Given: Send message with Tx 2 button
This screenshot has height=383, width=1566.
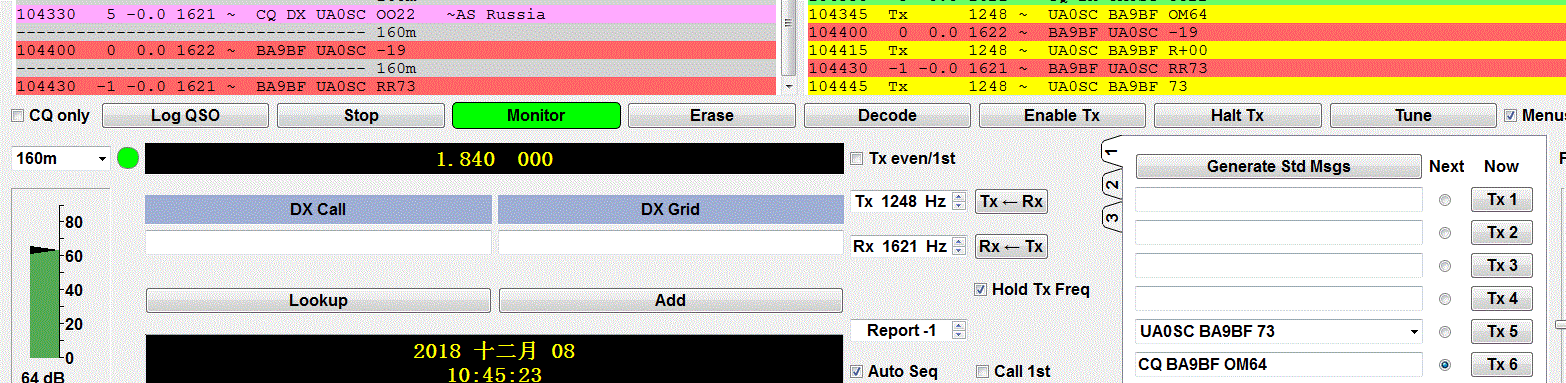Looking at the screenshot, I should pyautogui.click(x=1501, y=233).
